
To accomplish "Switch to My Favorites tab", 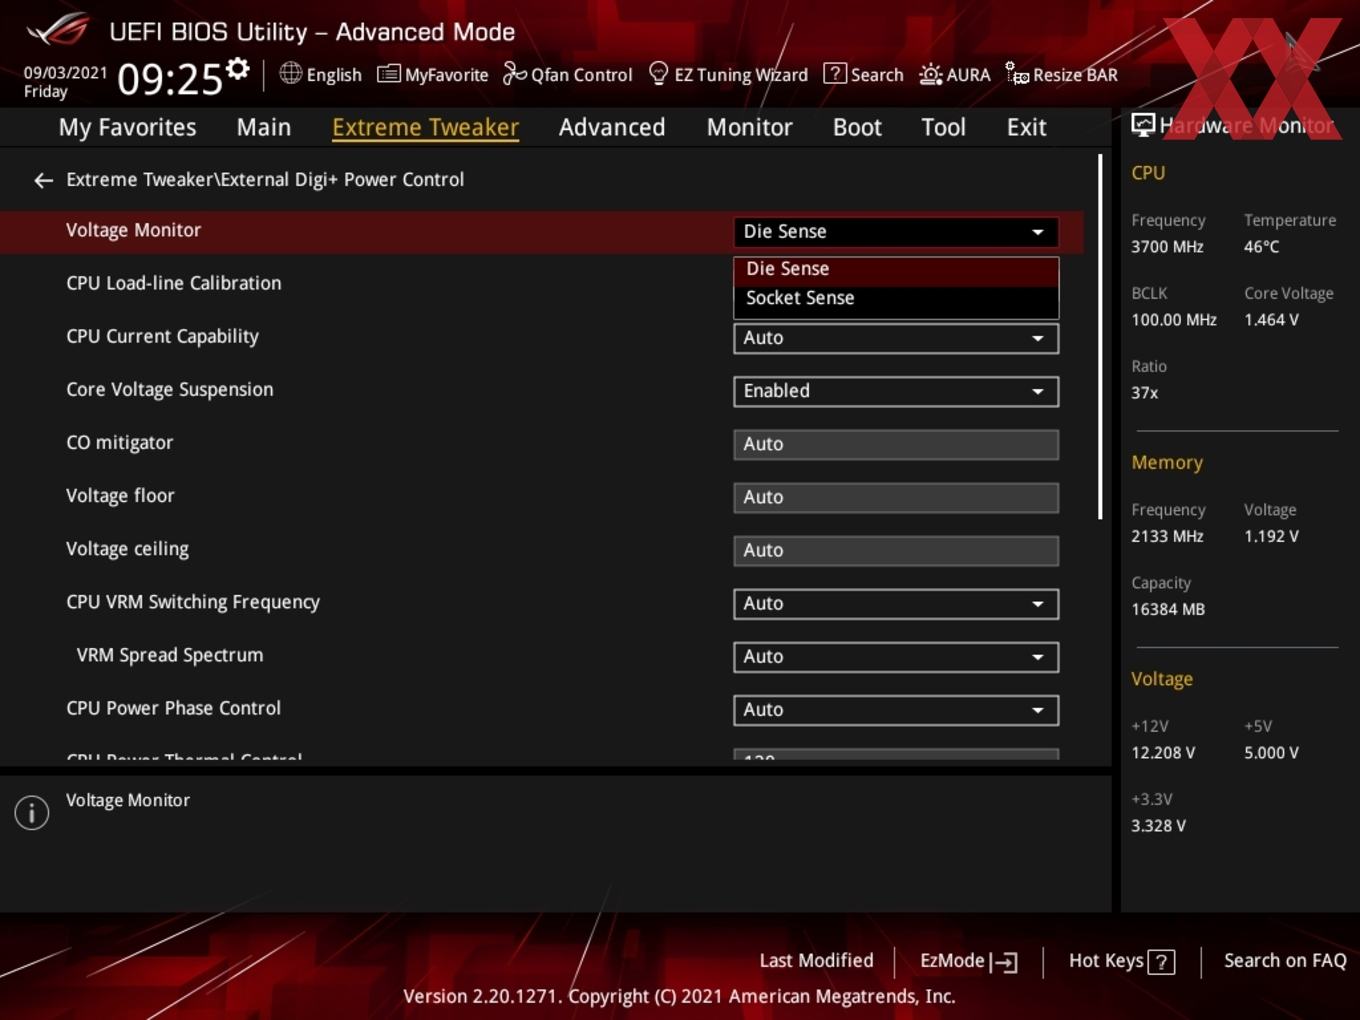I will [127, 128].
